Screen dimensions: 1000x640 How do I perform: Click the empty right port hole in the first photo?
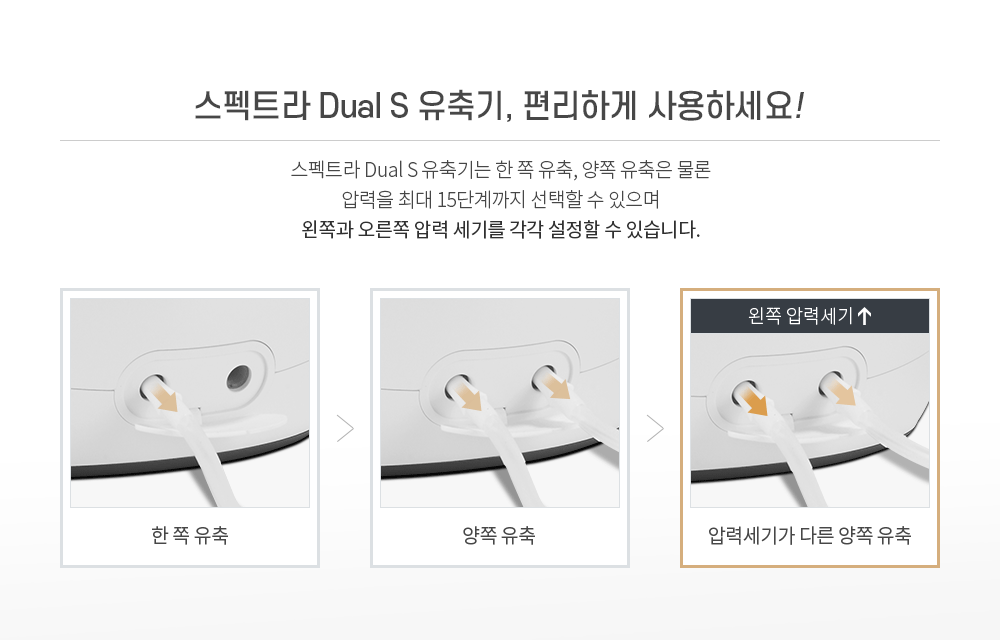pos(239,378)
